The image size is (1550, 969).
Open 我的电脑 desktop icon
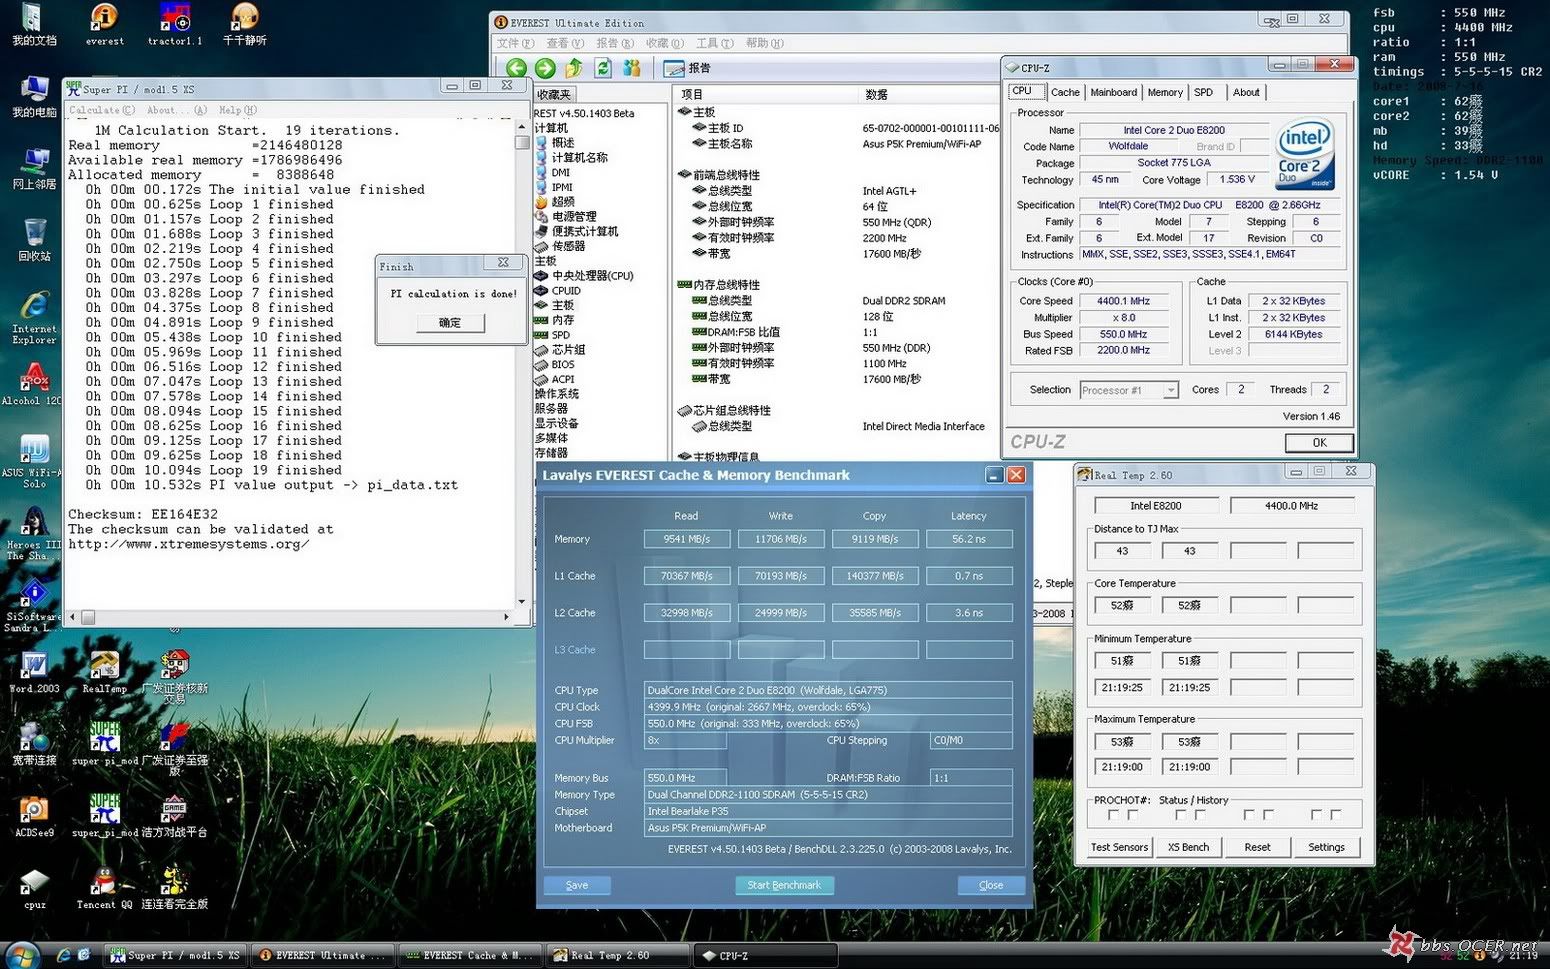[34, 97]
